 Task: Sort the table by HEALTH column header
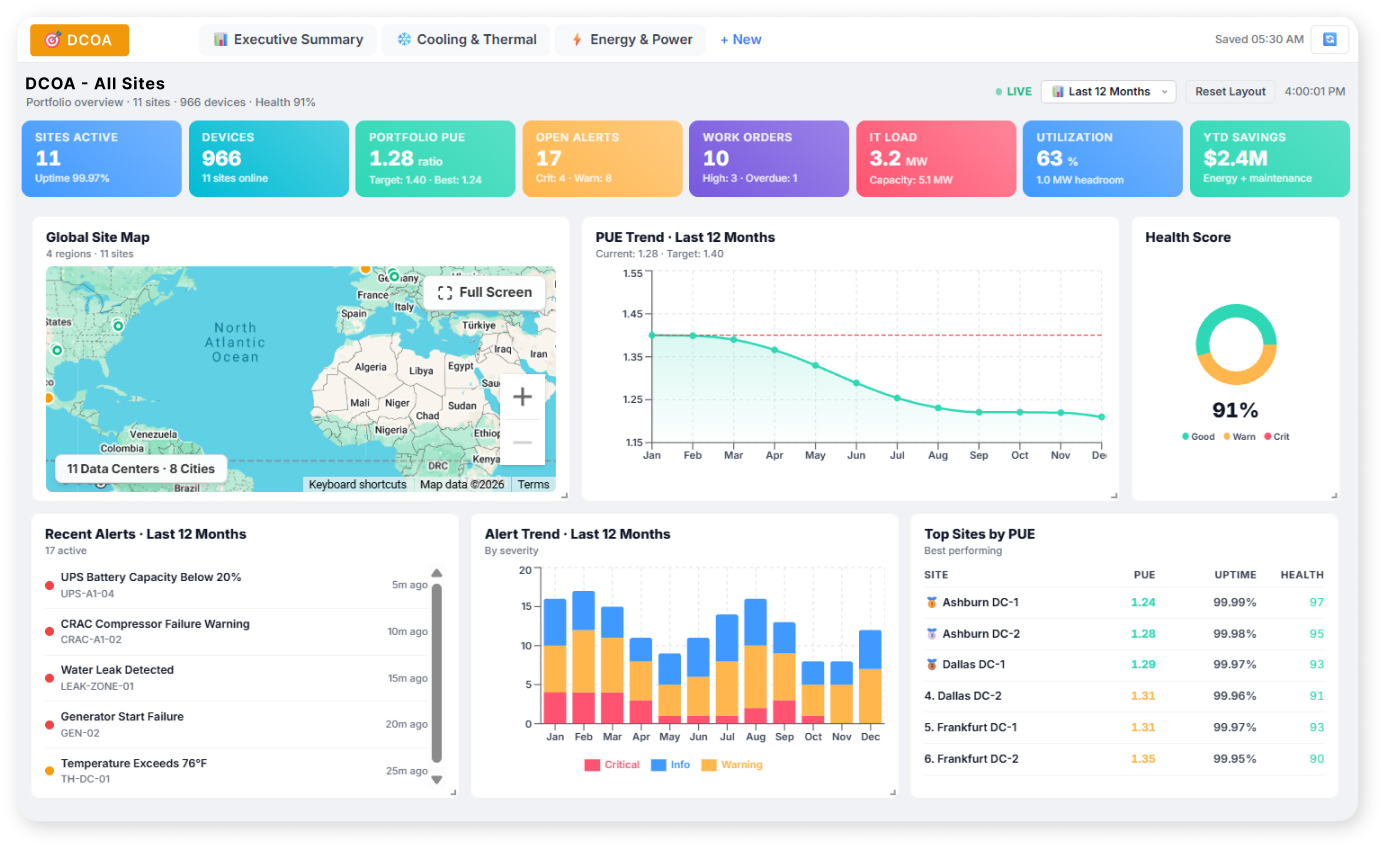[x=1302, y=575]
